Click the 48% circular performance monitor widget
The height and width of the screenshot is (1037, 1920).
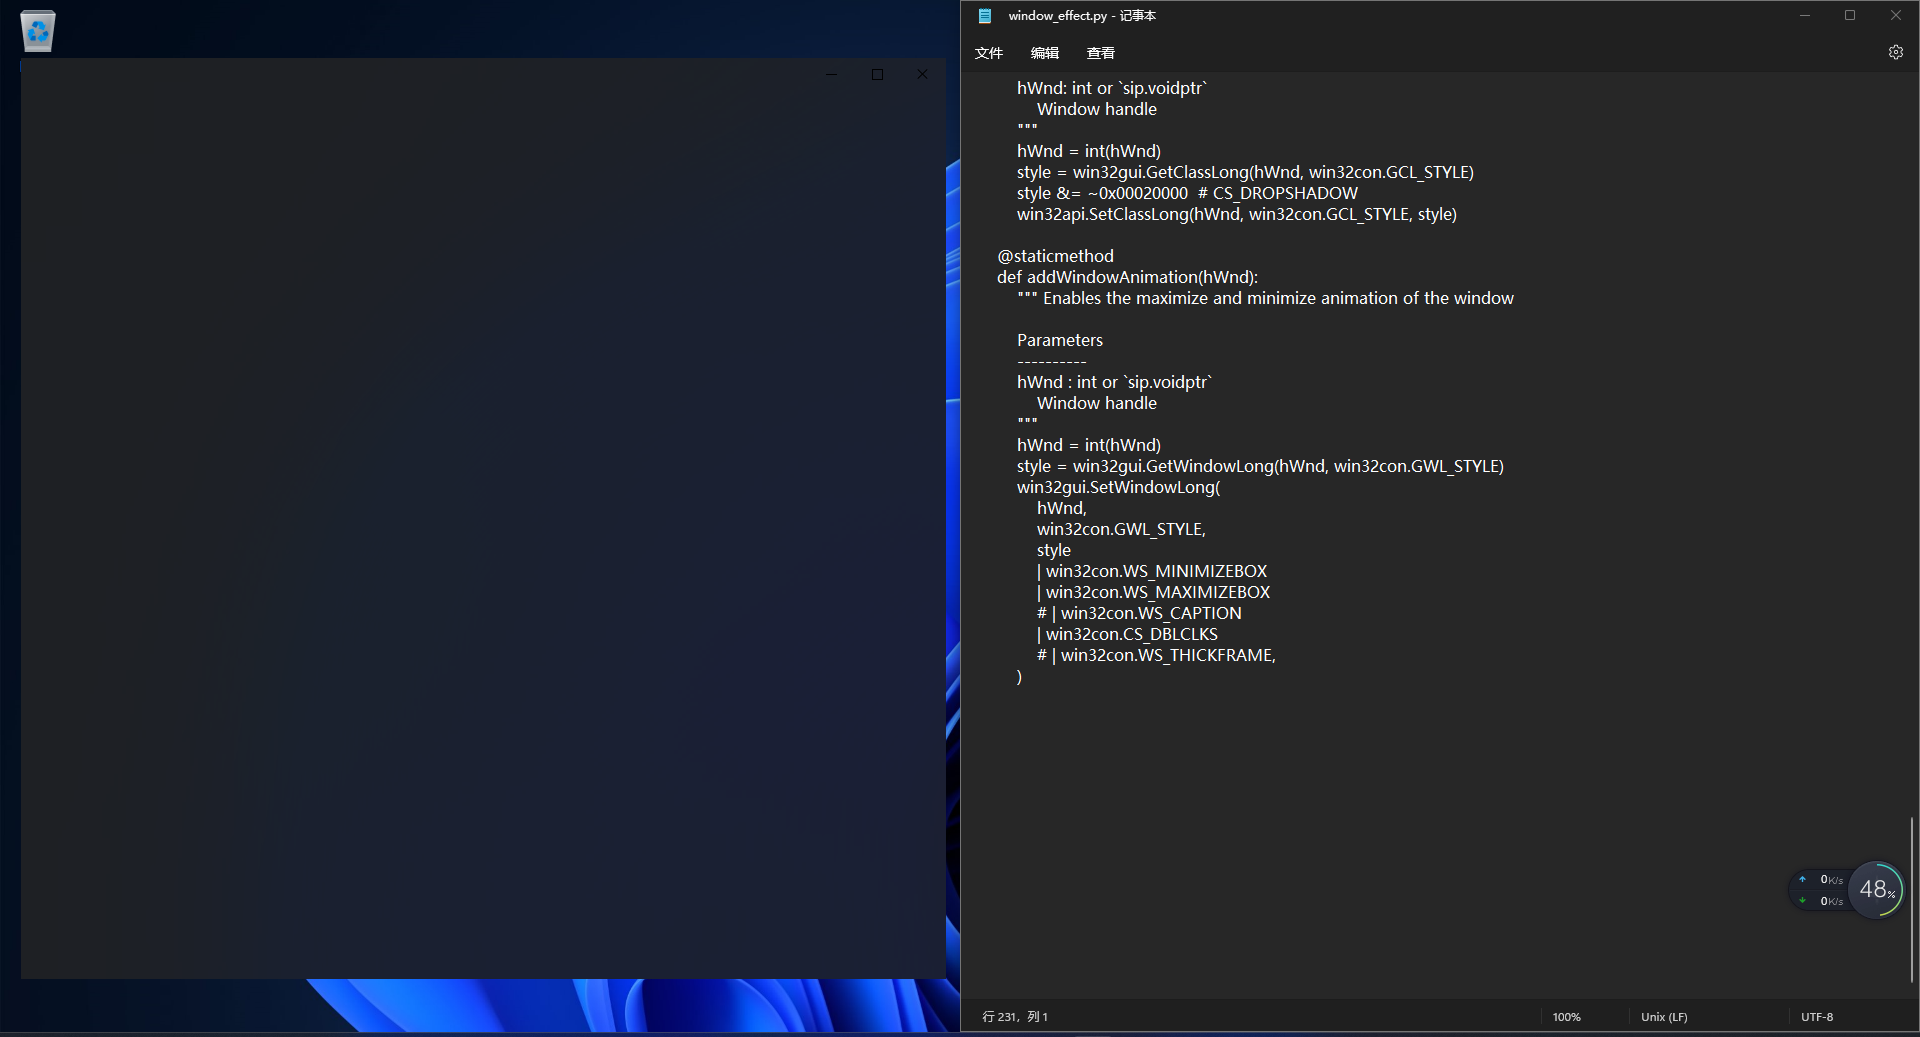1877,890
